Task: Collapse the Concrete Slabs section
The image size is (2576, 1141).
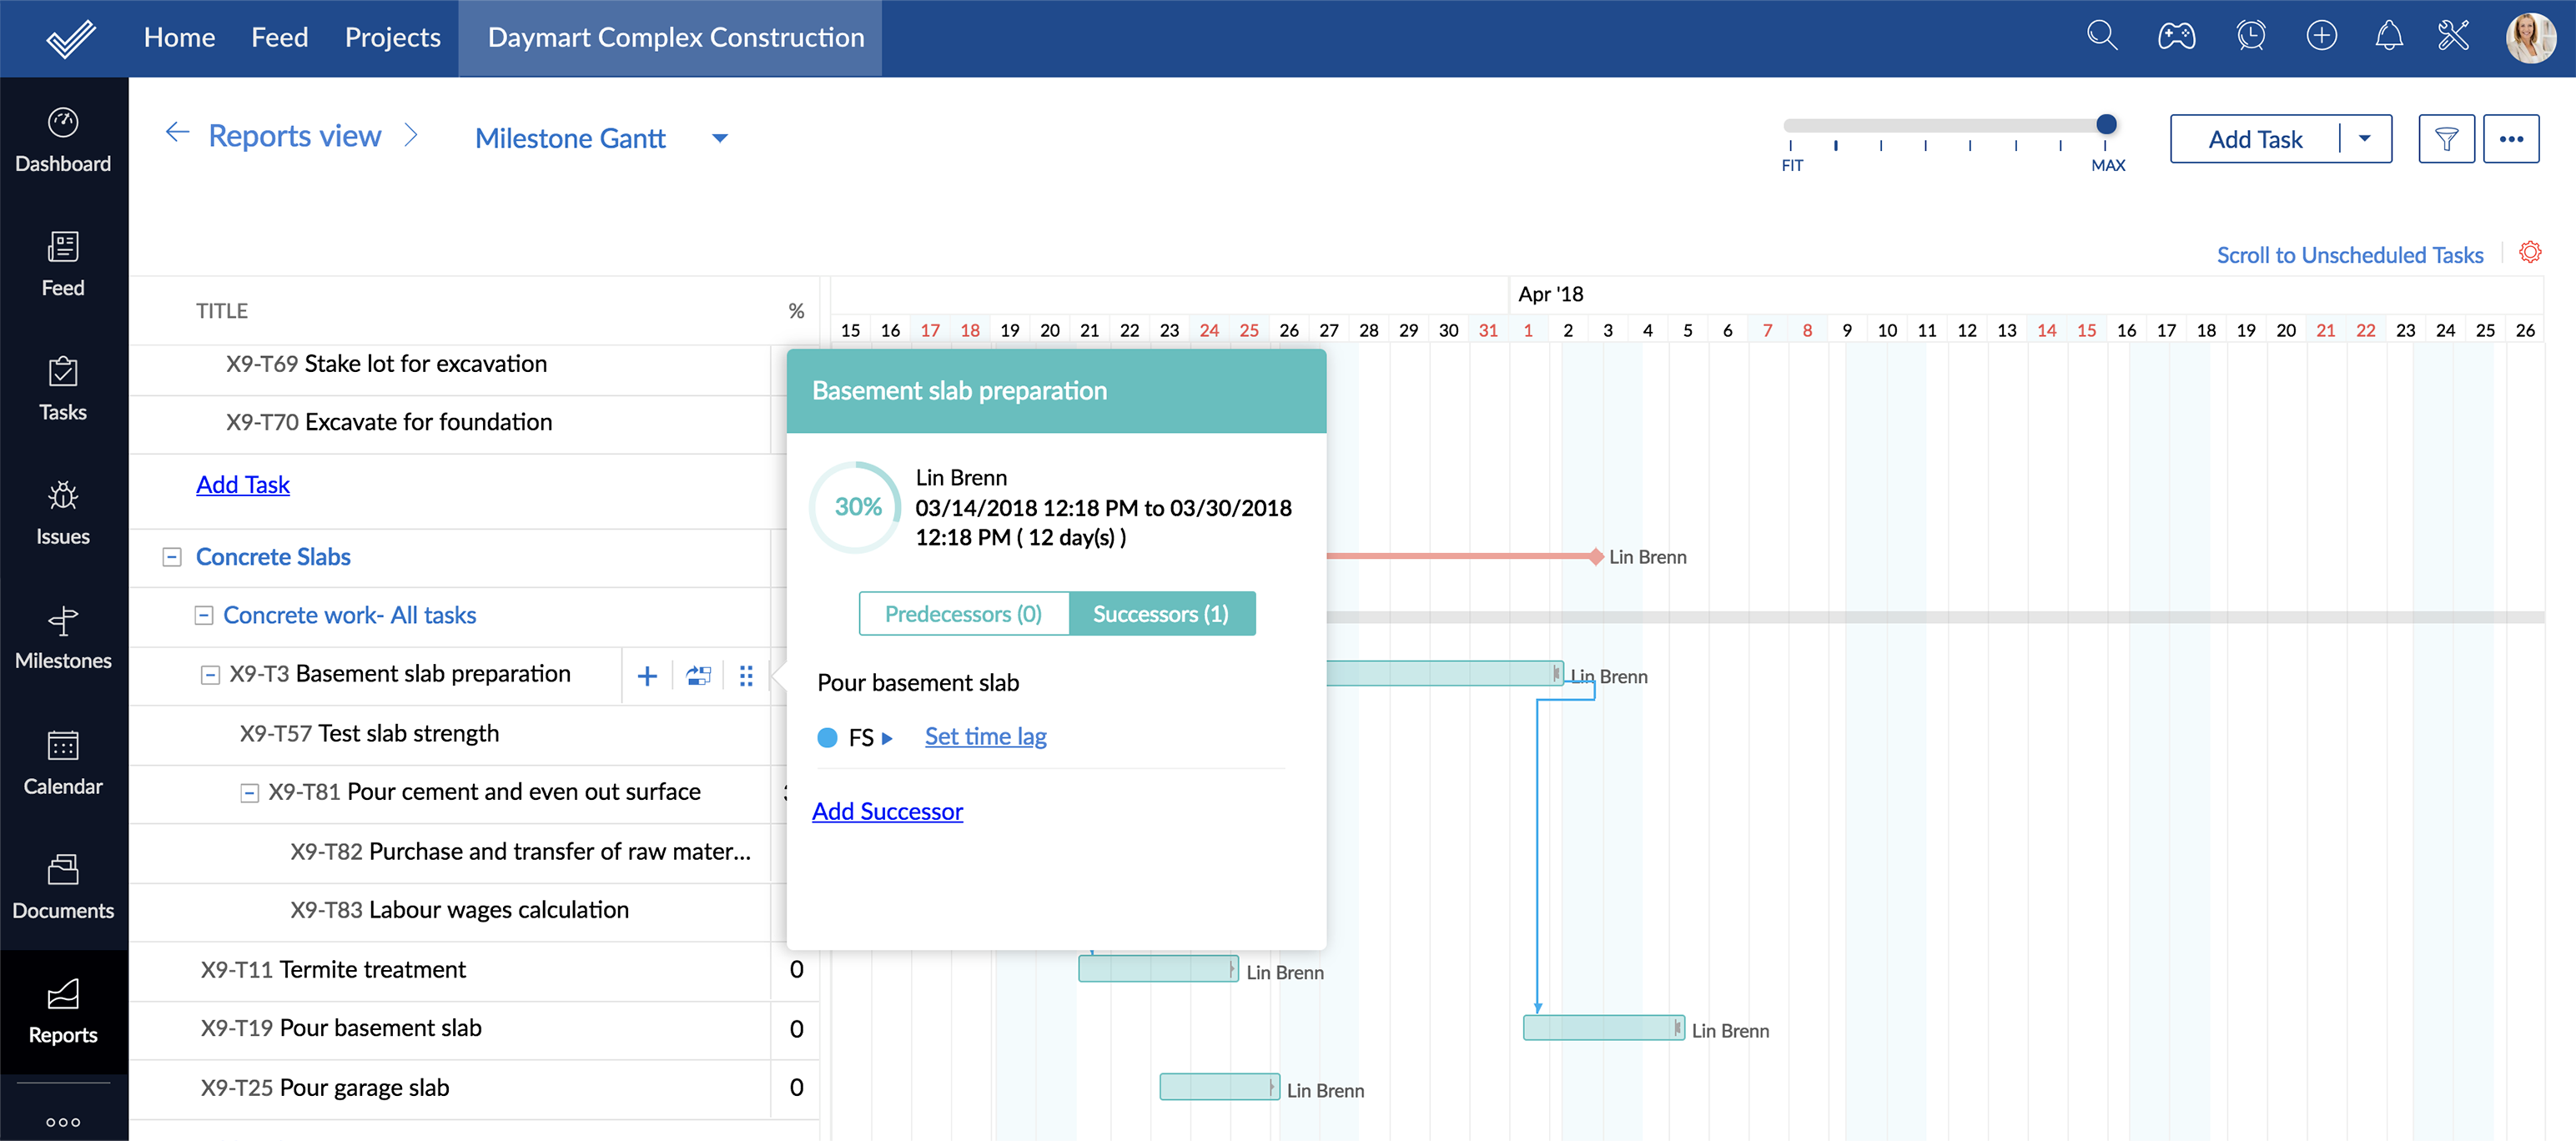Action: (173, 555)
